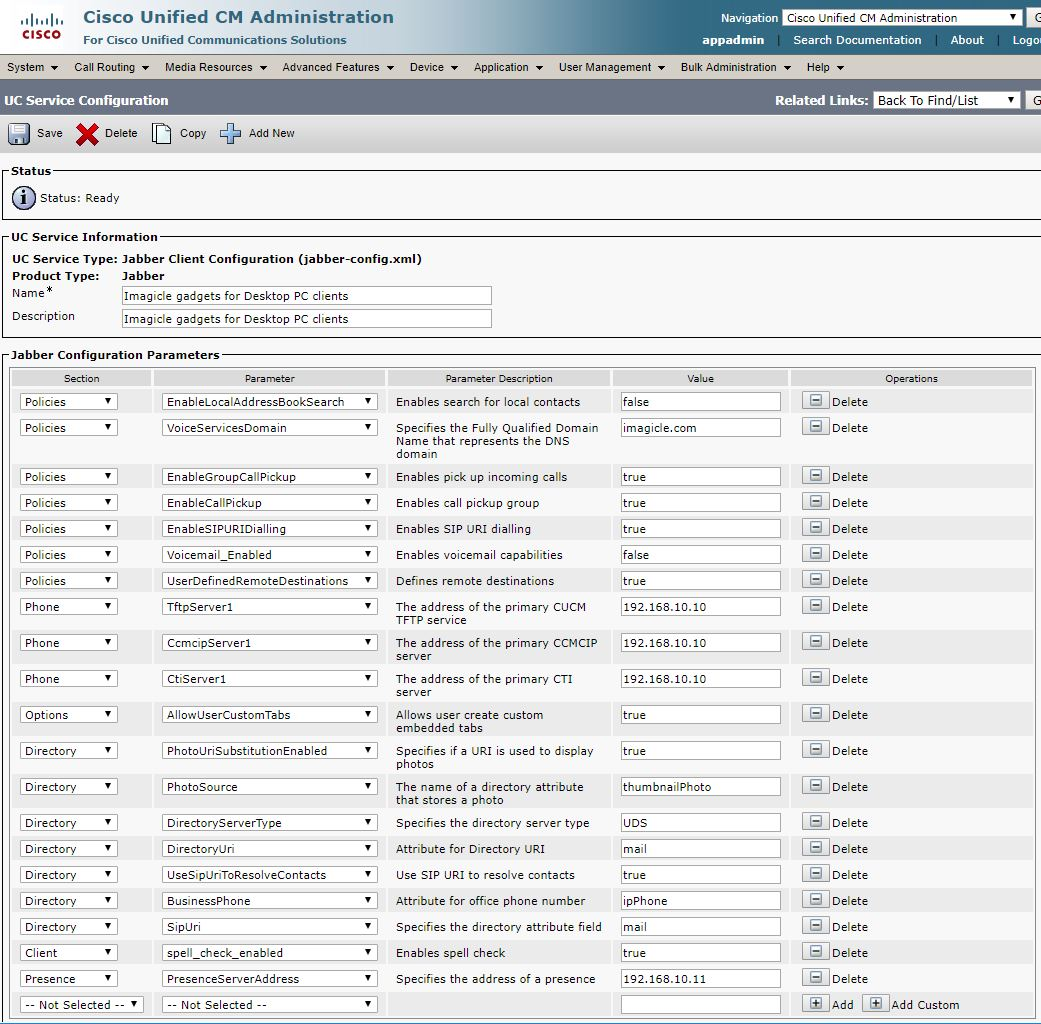Viewport: 1041px width, 1024px height.
Task: Click minus icon for PresenceServerAddress row
Action: (816, 978)
